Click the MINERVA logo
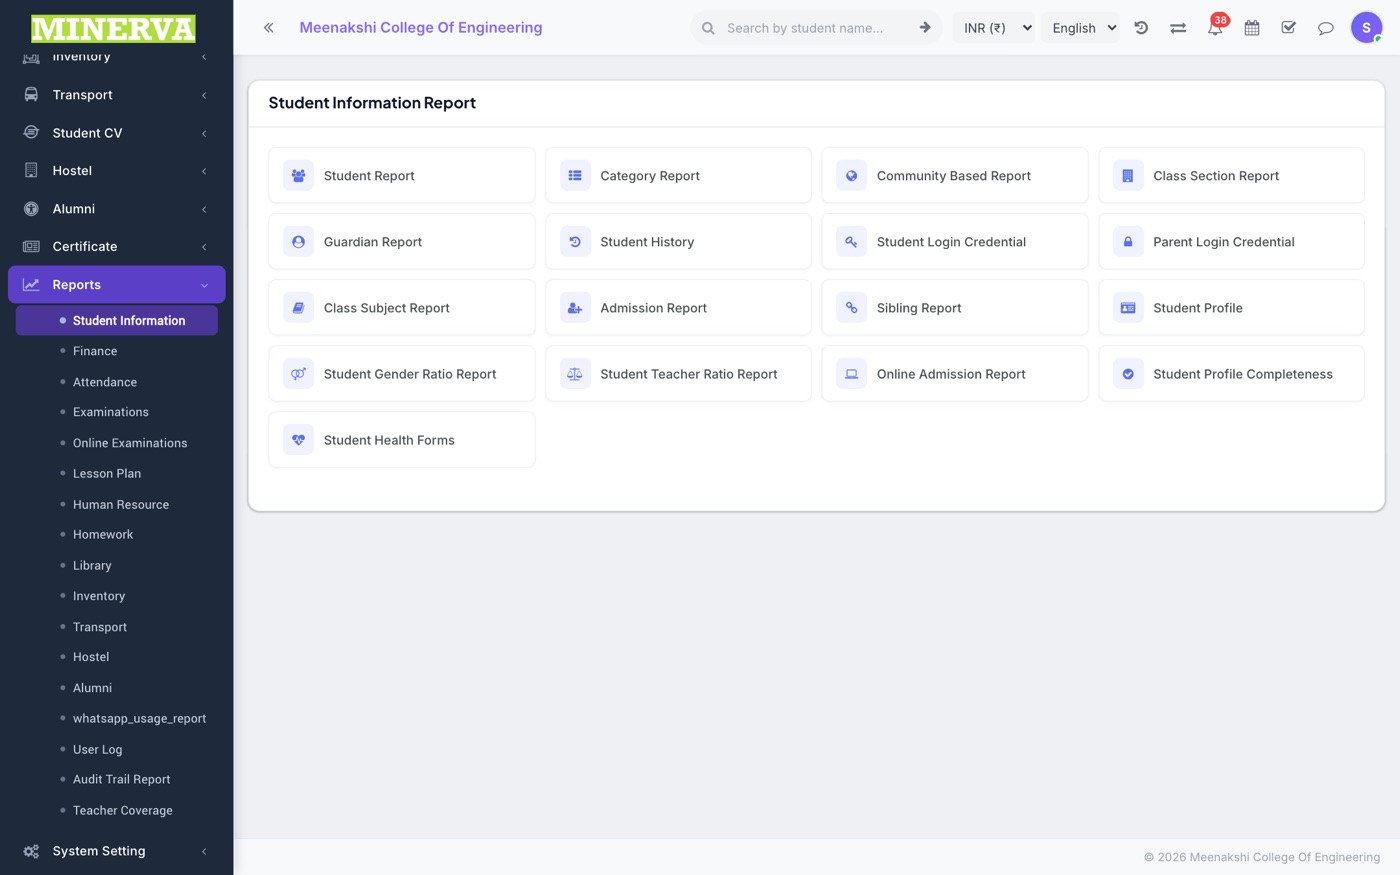Screen dimensions: 1400x875 tap(113, 29)
